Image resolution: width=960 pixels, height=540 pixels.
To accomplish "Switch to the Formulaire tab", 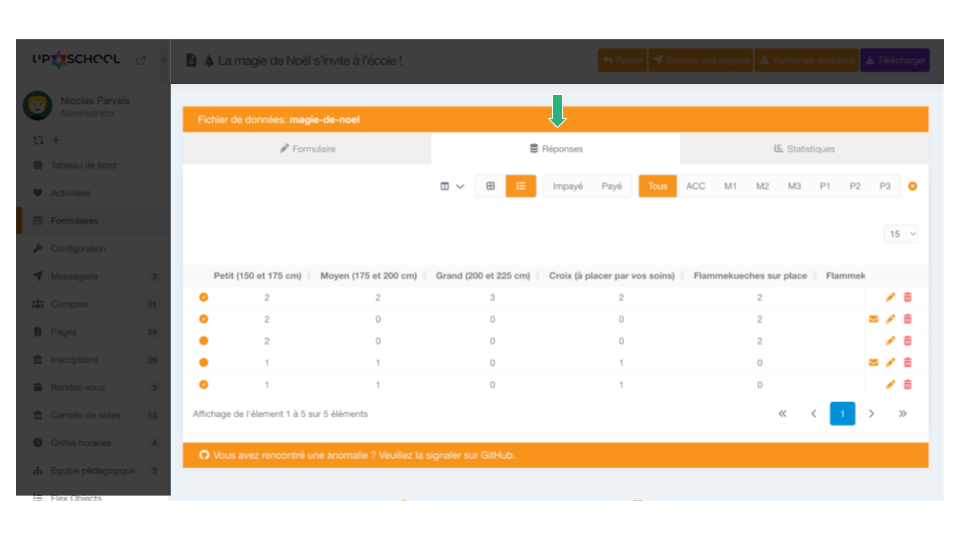I will point(307,149).
